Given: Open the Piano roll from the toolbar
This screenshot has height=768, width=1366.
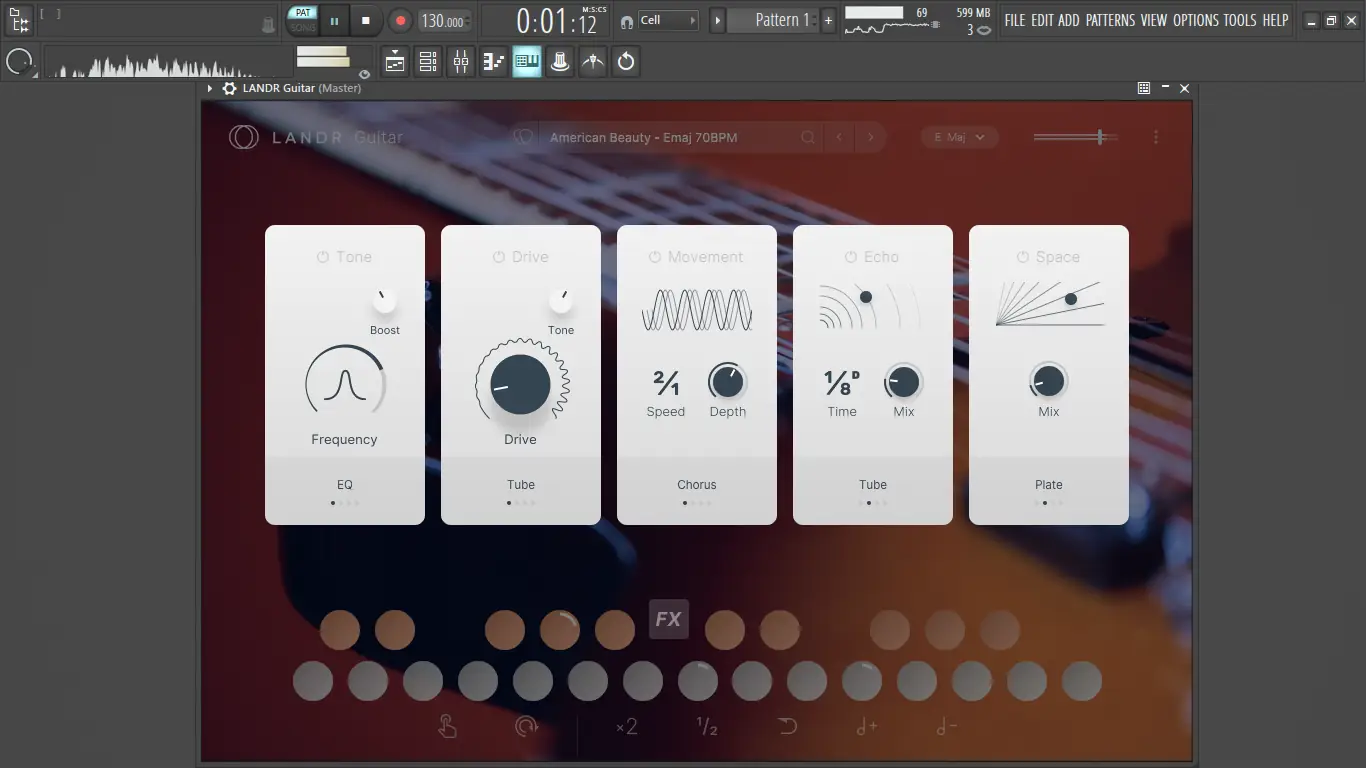Looking at the screenshot, I should (494, 62).
